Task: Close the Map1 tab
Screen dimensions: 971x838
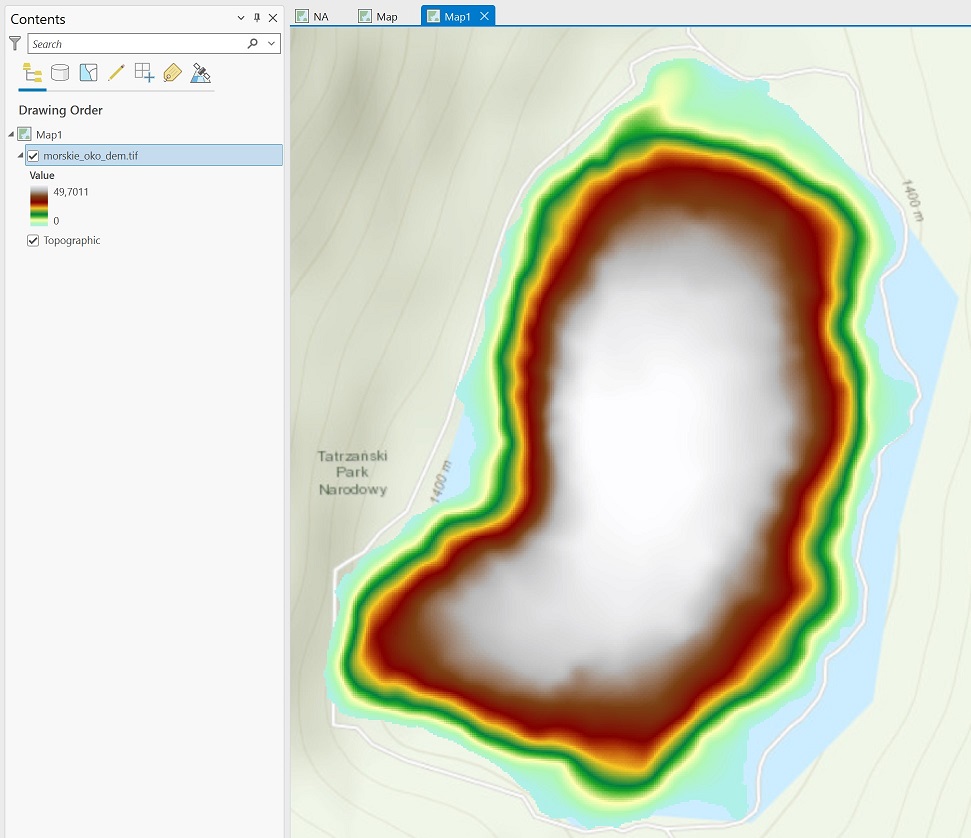Action: click(485, 16)
